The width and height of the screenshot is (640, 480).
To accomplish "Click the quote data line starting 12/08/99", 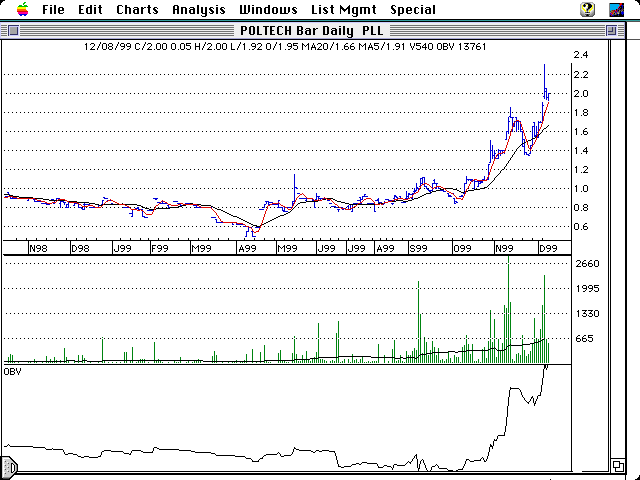I will pos(285,47).
